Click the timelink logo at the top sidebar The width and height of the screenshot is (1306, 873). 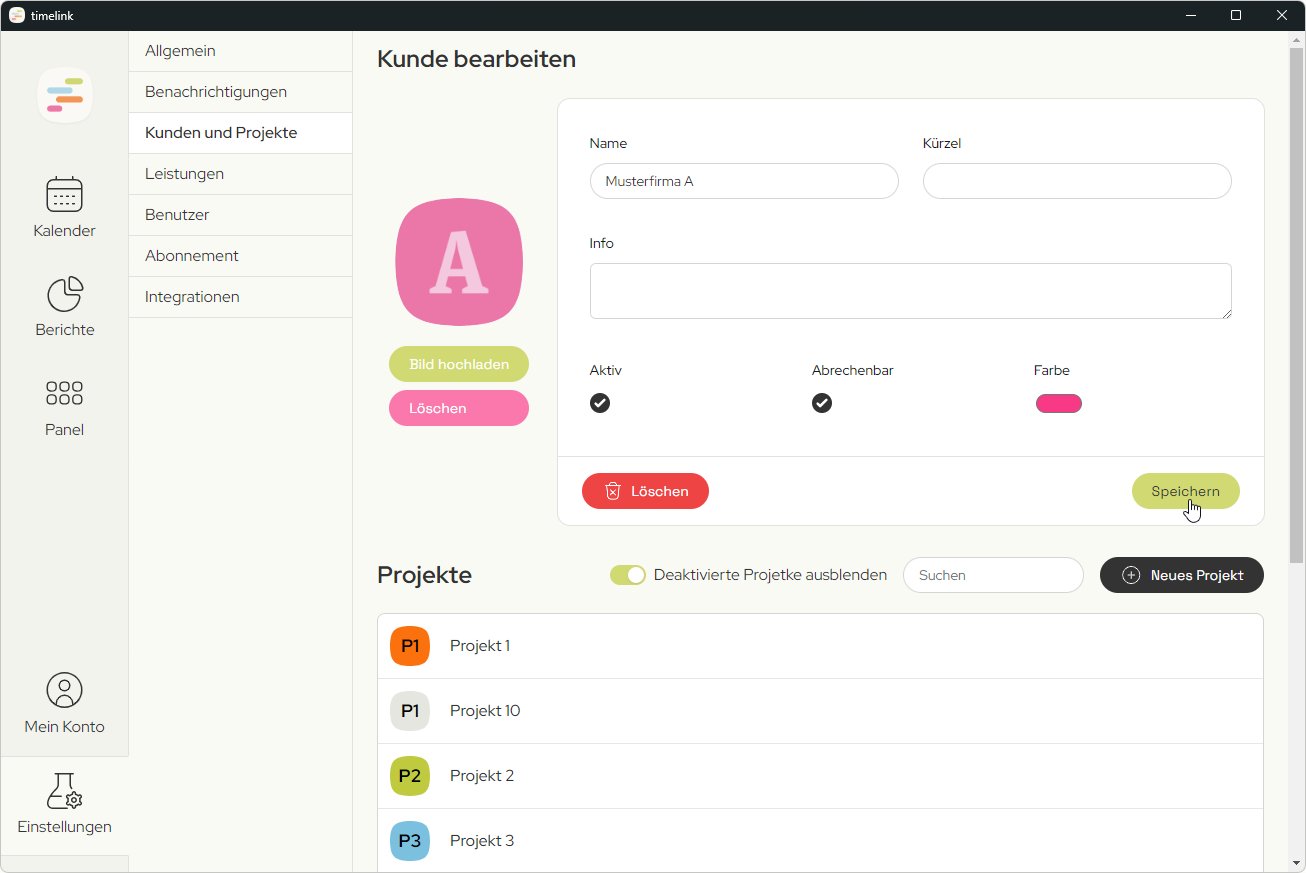click(64, 94)
